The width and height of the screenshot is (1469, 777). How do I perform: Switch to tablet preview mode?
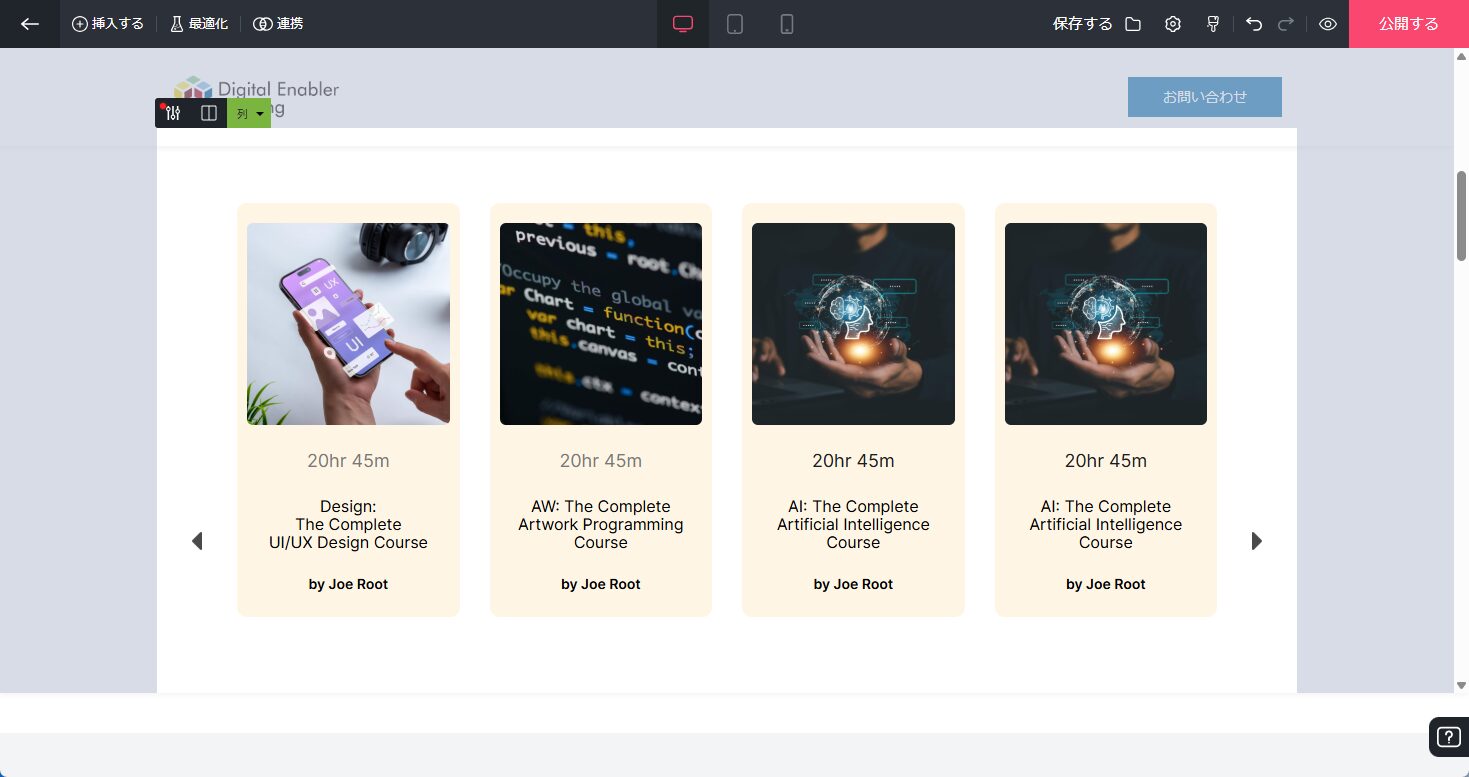tap(735, 24)
